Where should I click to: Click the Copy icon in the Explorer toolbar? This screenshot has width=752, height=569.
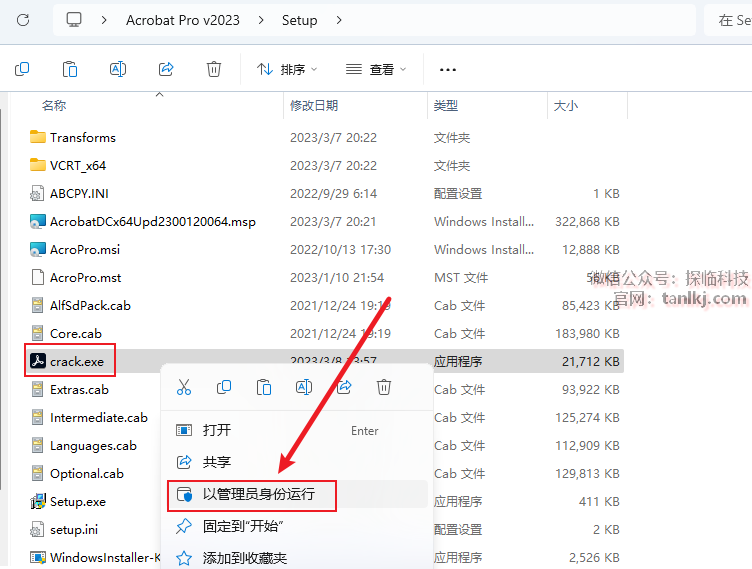[22, 69]
